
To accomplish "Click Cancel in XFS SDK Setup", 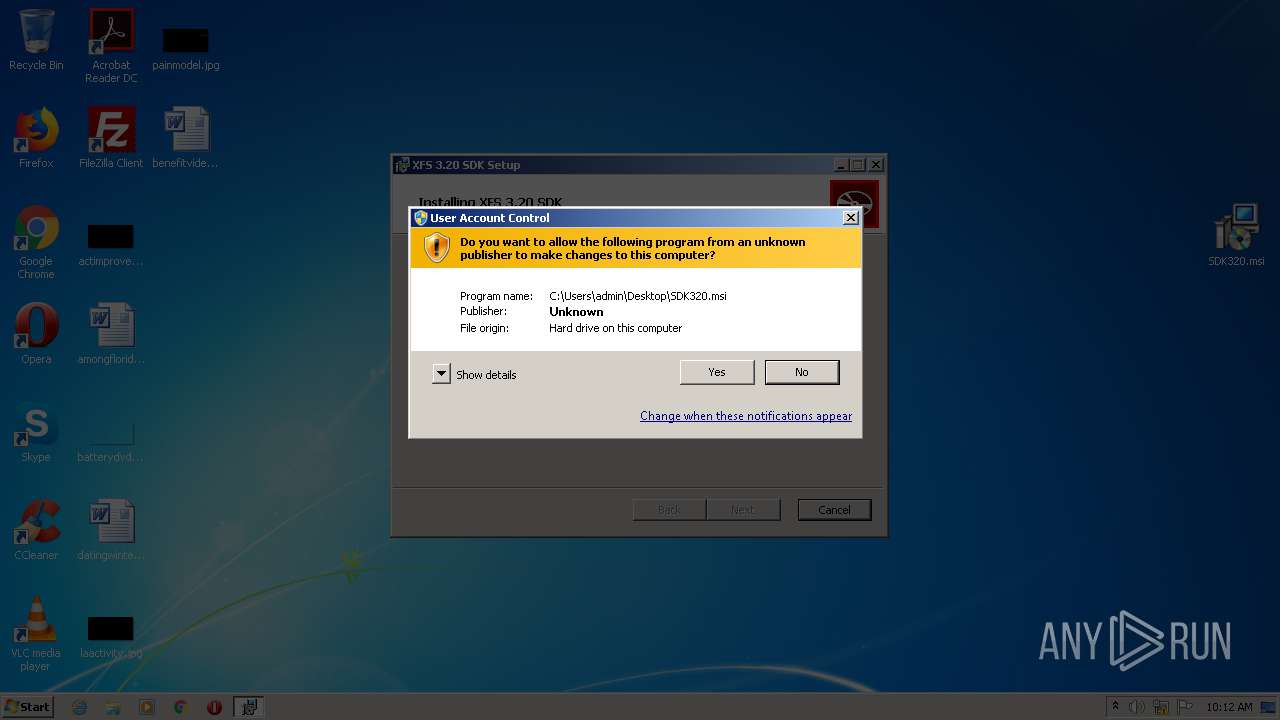I will coord(834,510).
